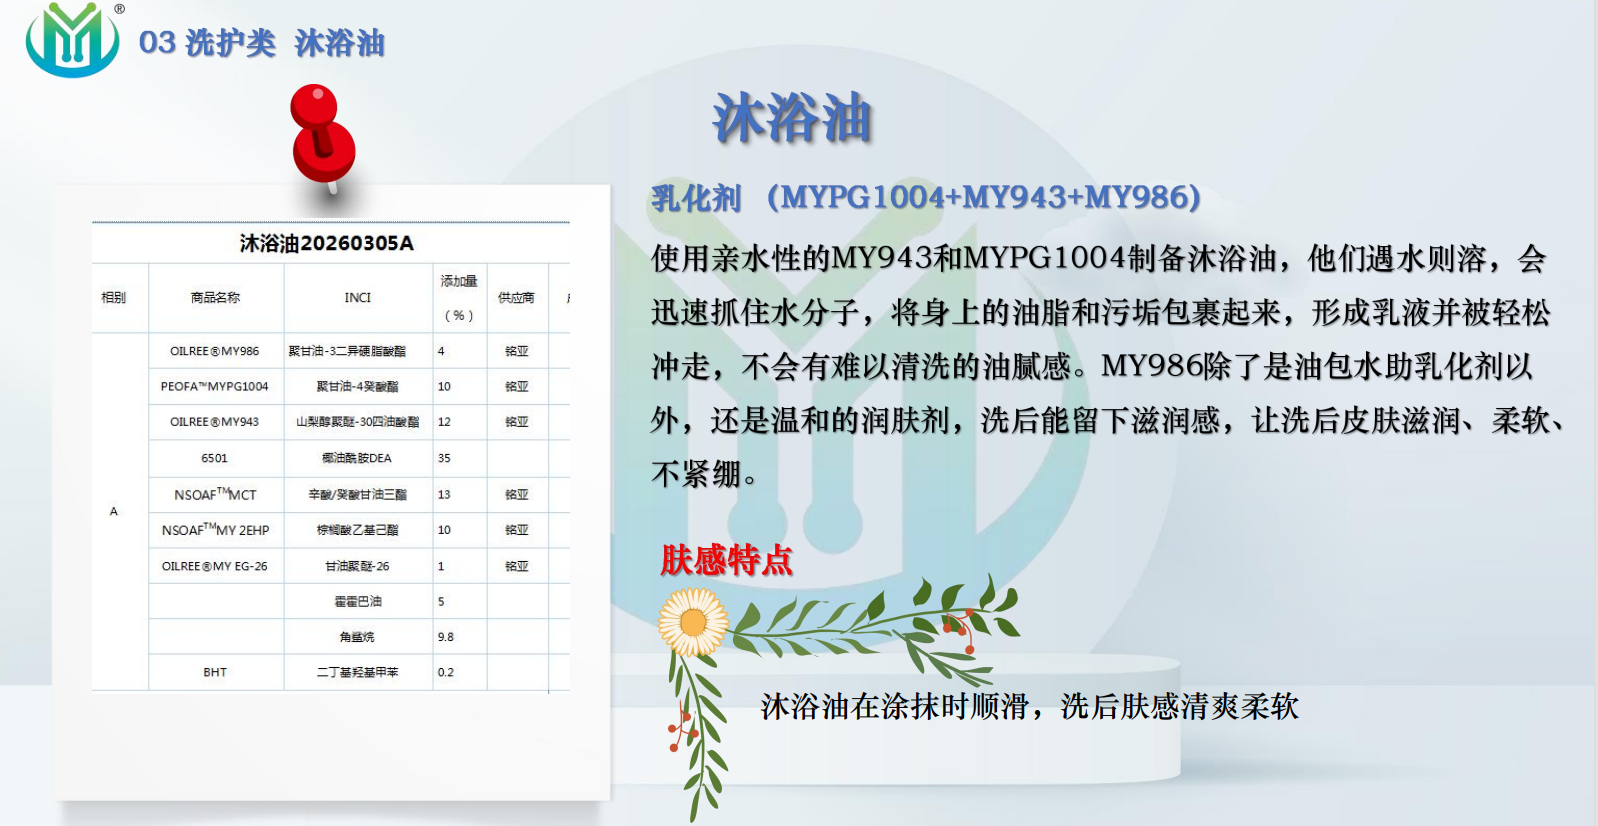Click the INCI cell "二丁基羟基甲苯"
Screen dimensions: 1598x826
pos(357,672)
